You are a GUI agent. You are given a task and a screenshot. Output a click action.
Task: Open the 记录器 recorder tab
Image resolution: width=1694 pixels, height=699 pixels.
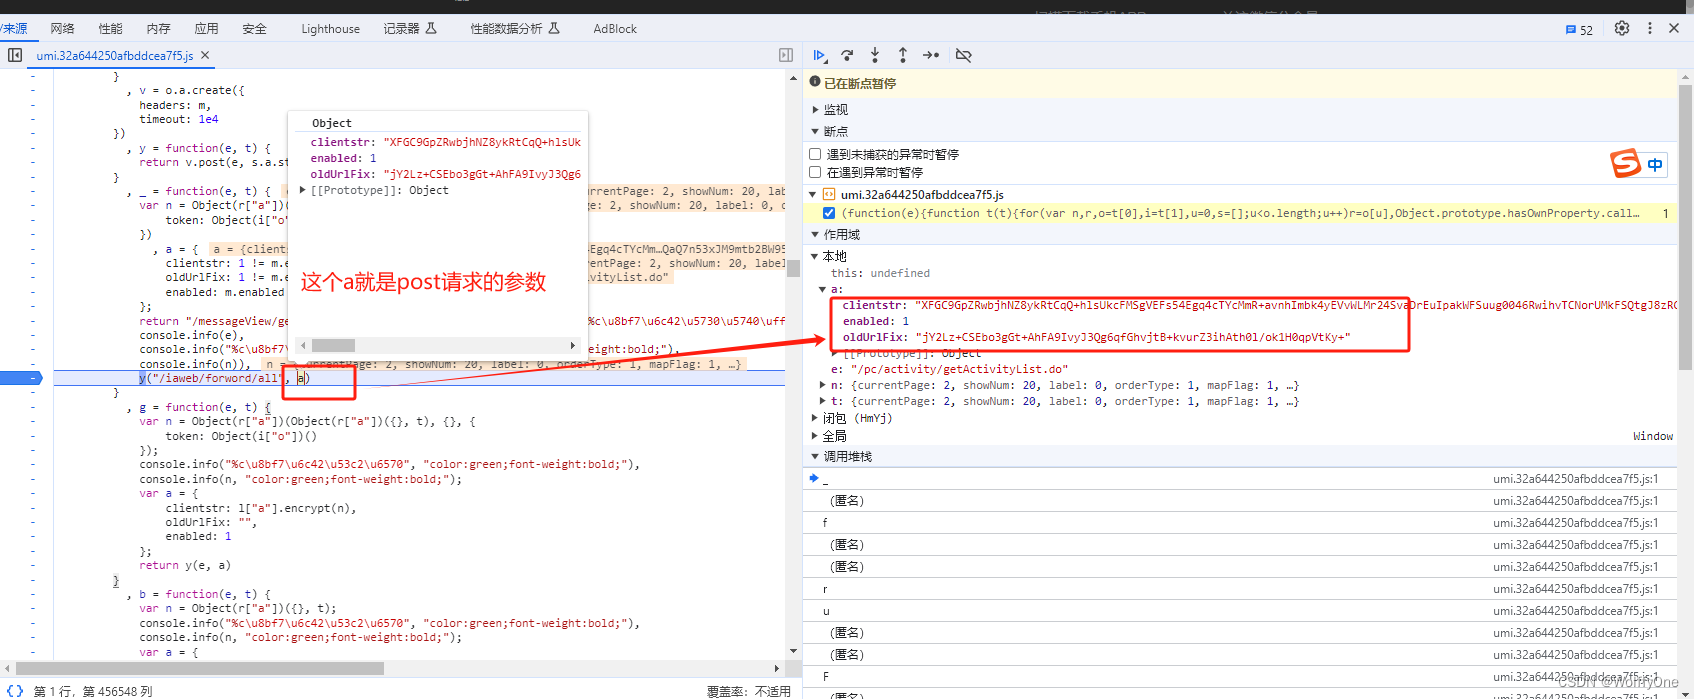click(x=410, y=28)
